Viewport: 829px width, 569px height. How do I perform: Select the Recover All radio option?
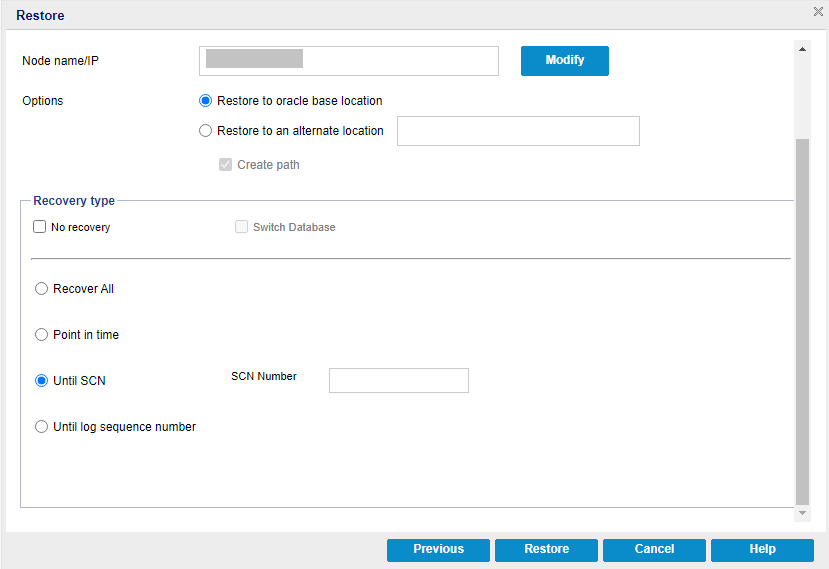click(42, 289)
